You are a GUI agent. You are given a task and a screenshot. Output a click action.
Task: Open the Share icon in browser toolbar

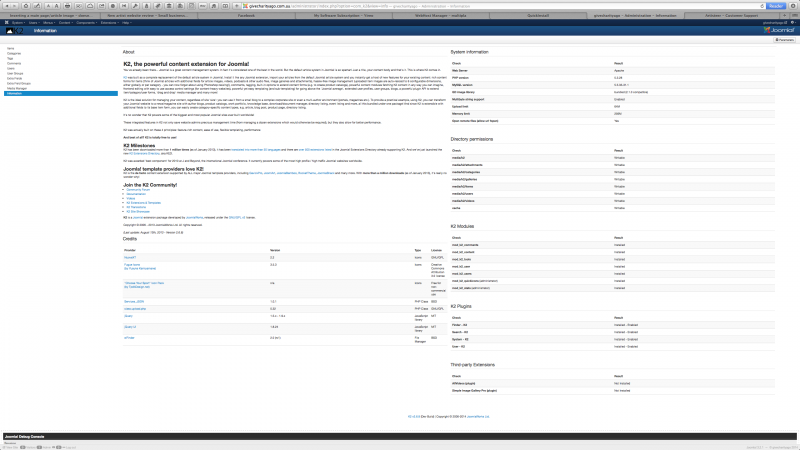pos(101,6)
